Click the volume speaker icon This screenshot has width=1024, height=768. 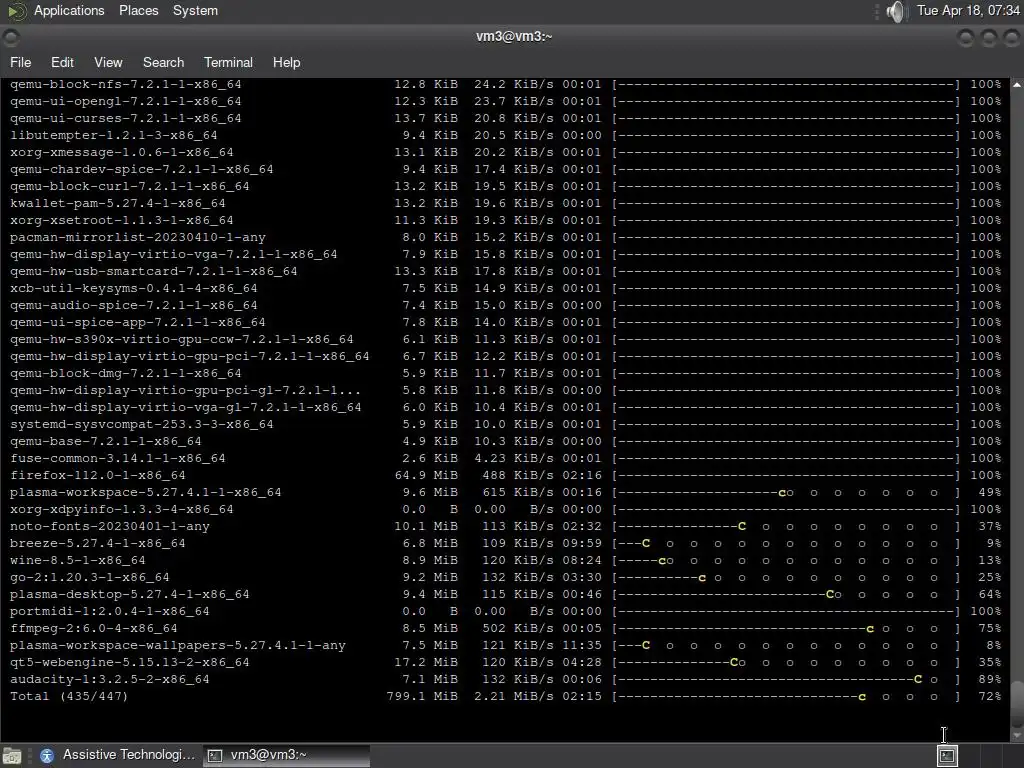point(897,11)
